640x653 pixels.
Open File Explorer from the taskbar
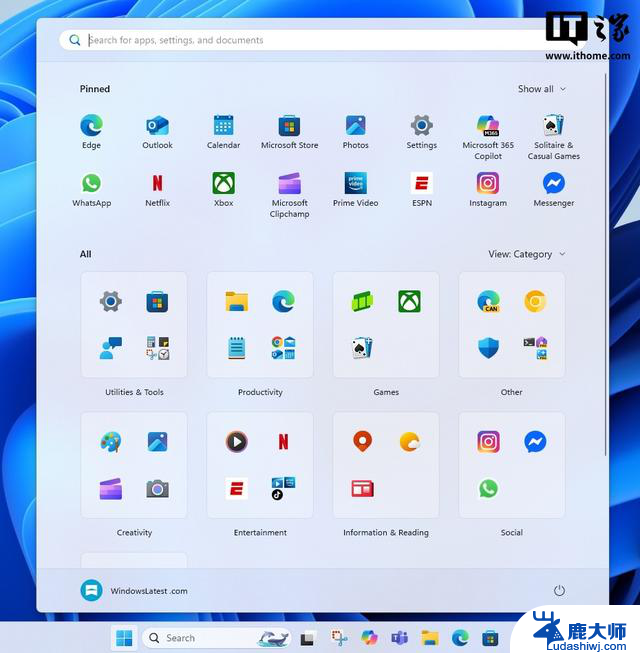430,638
